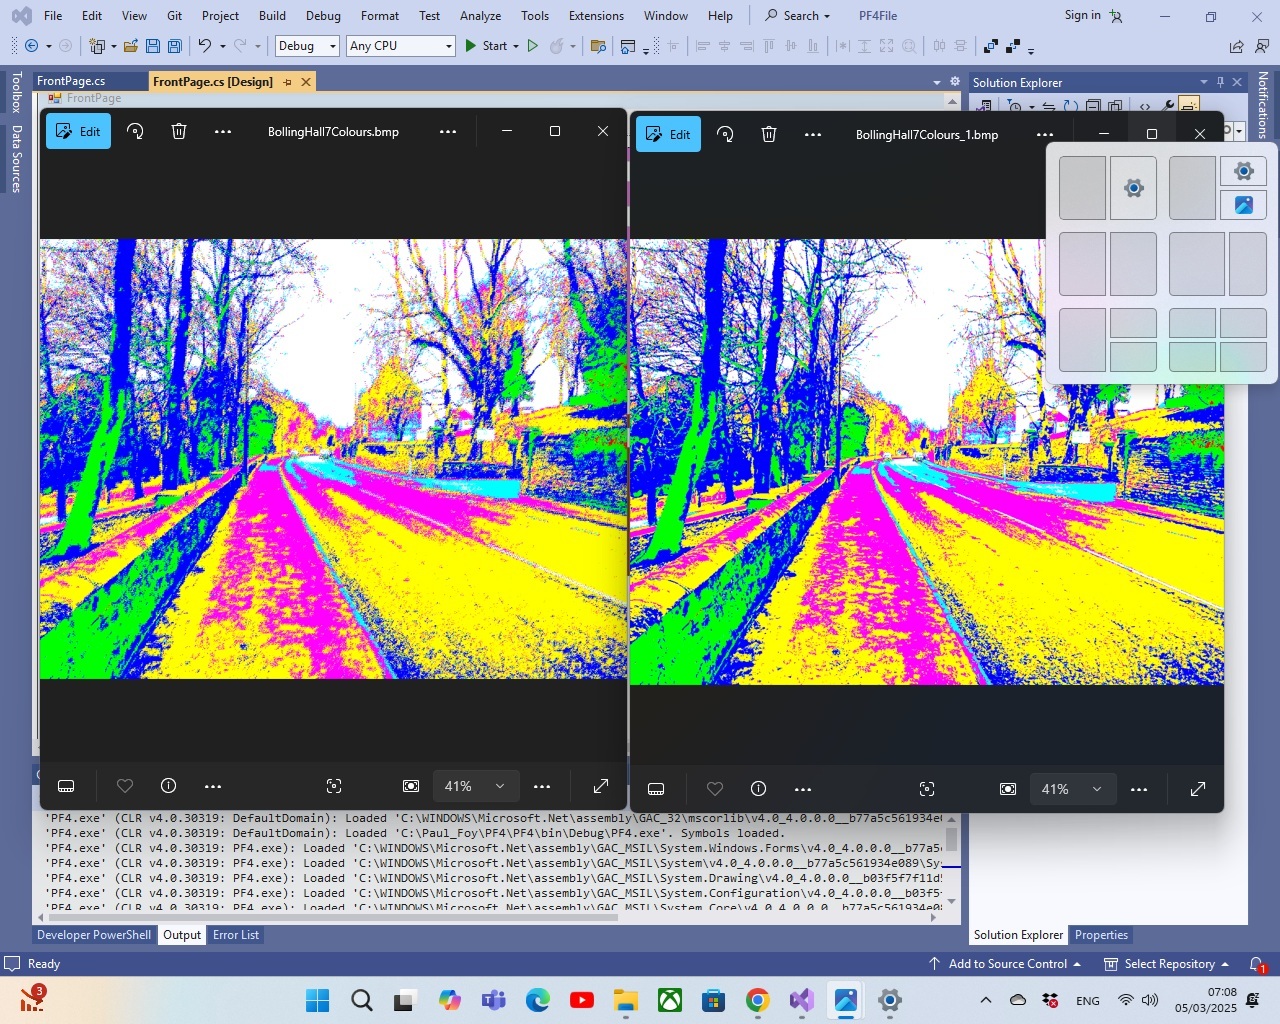Viewport: 1280px width, 1024px height.
Task: Select the left-half snap layout zone
Action: pos(1082,188)
